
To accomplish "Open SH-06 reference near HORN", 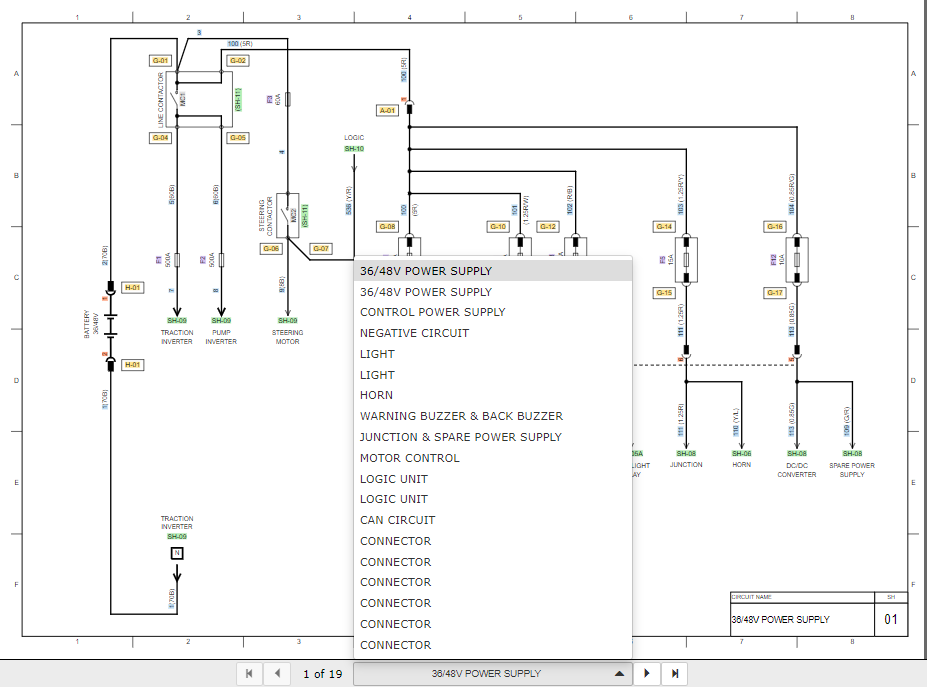I will pyautogui.click(x=740, y=452).
